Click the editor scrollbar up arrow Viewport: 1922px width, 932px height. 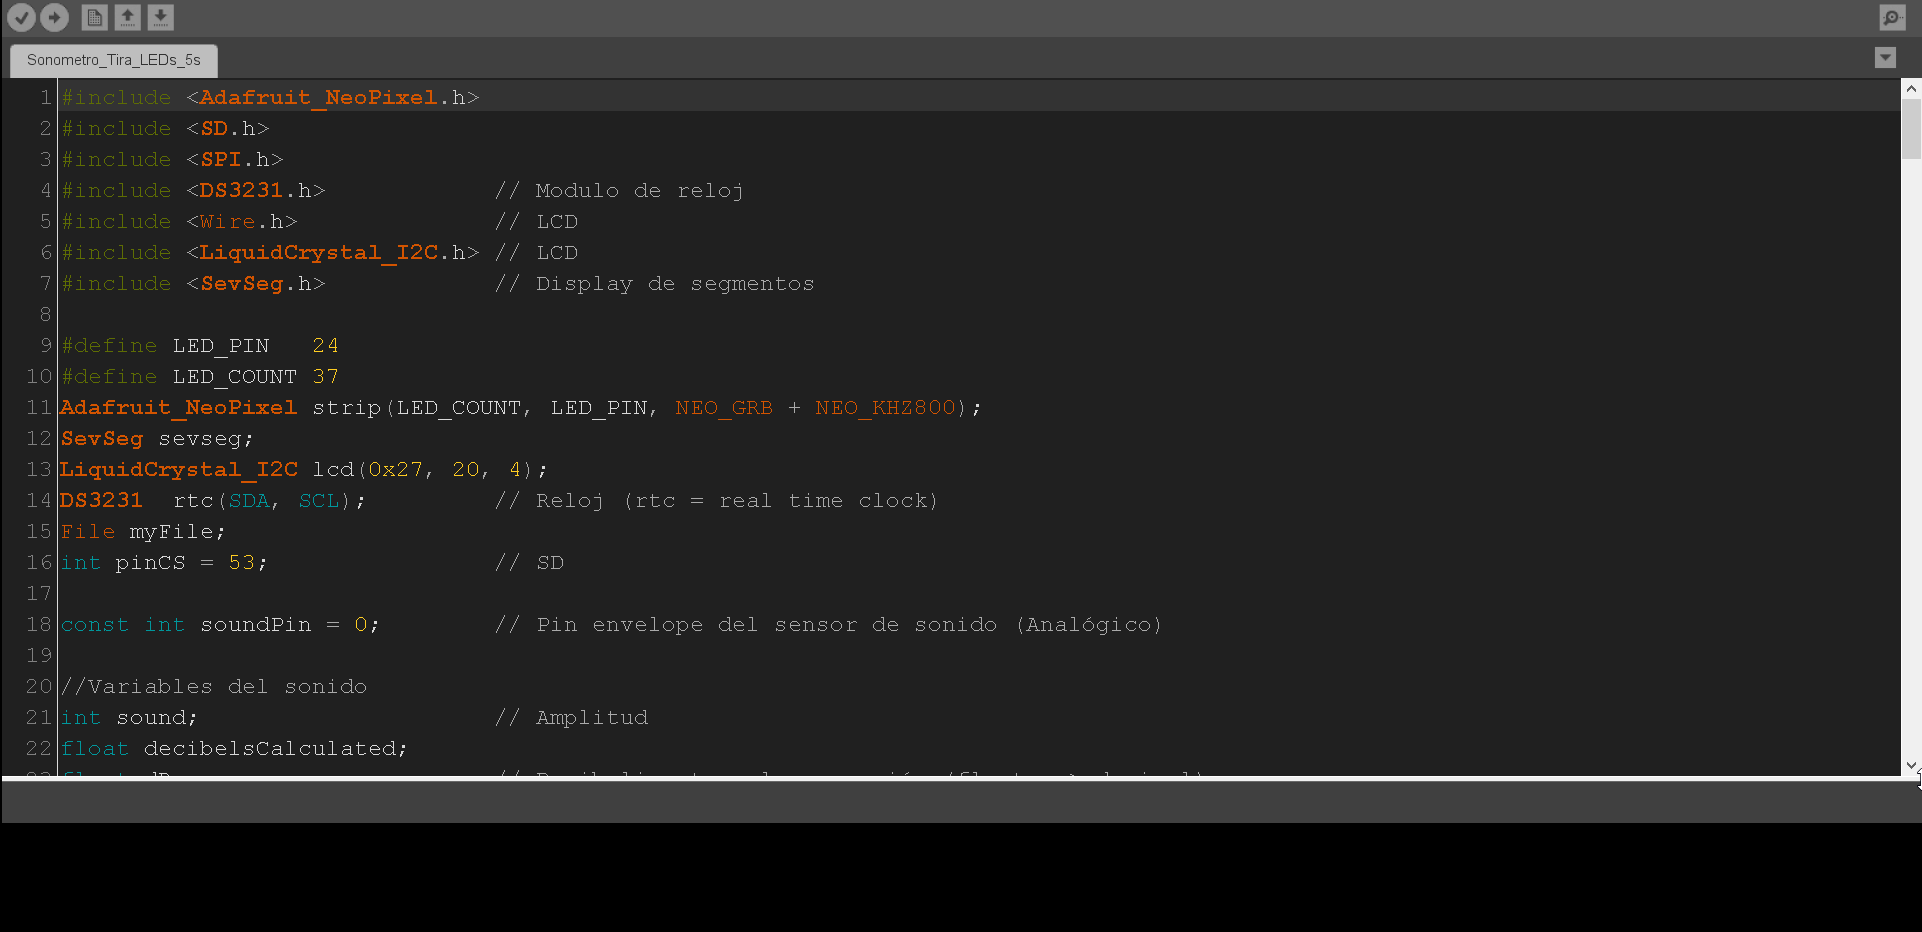[x=1911, y=89]
